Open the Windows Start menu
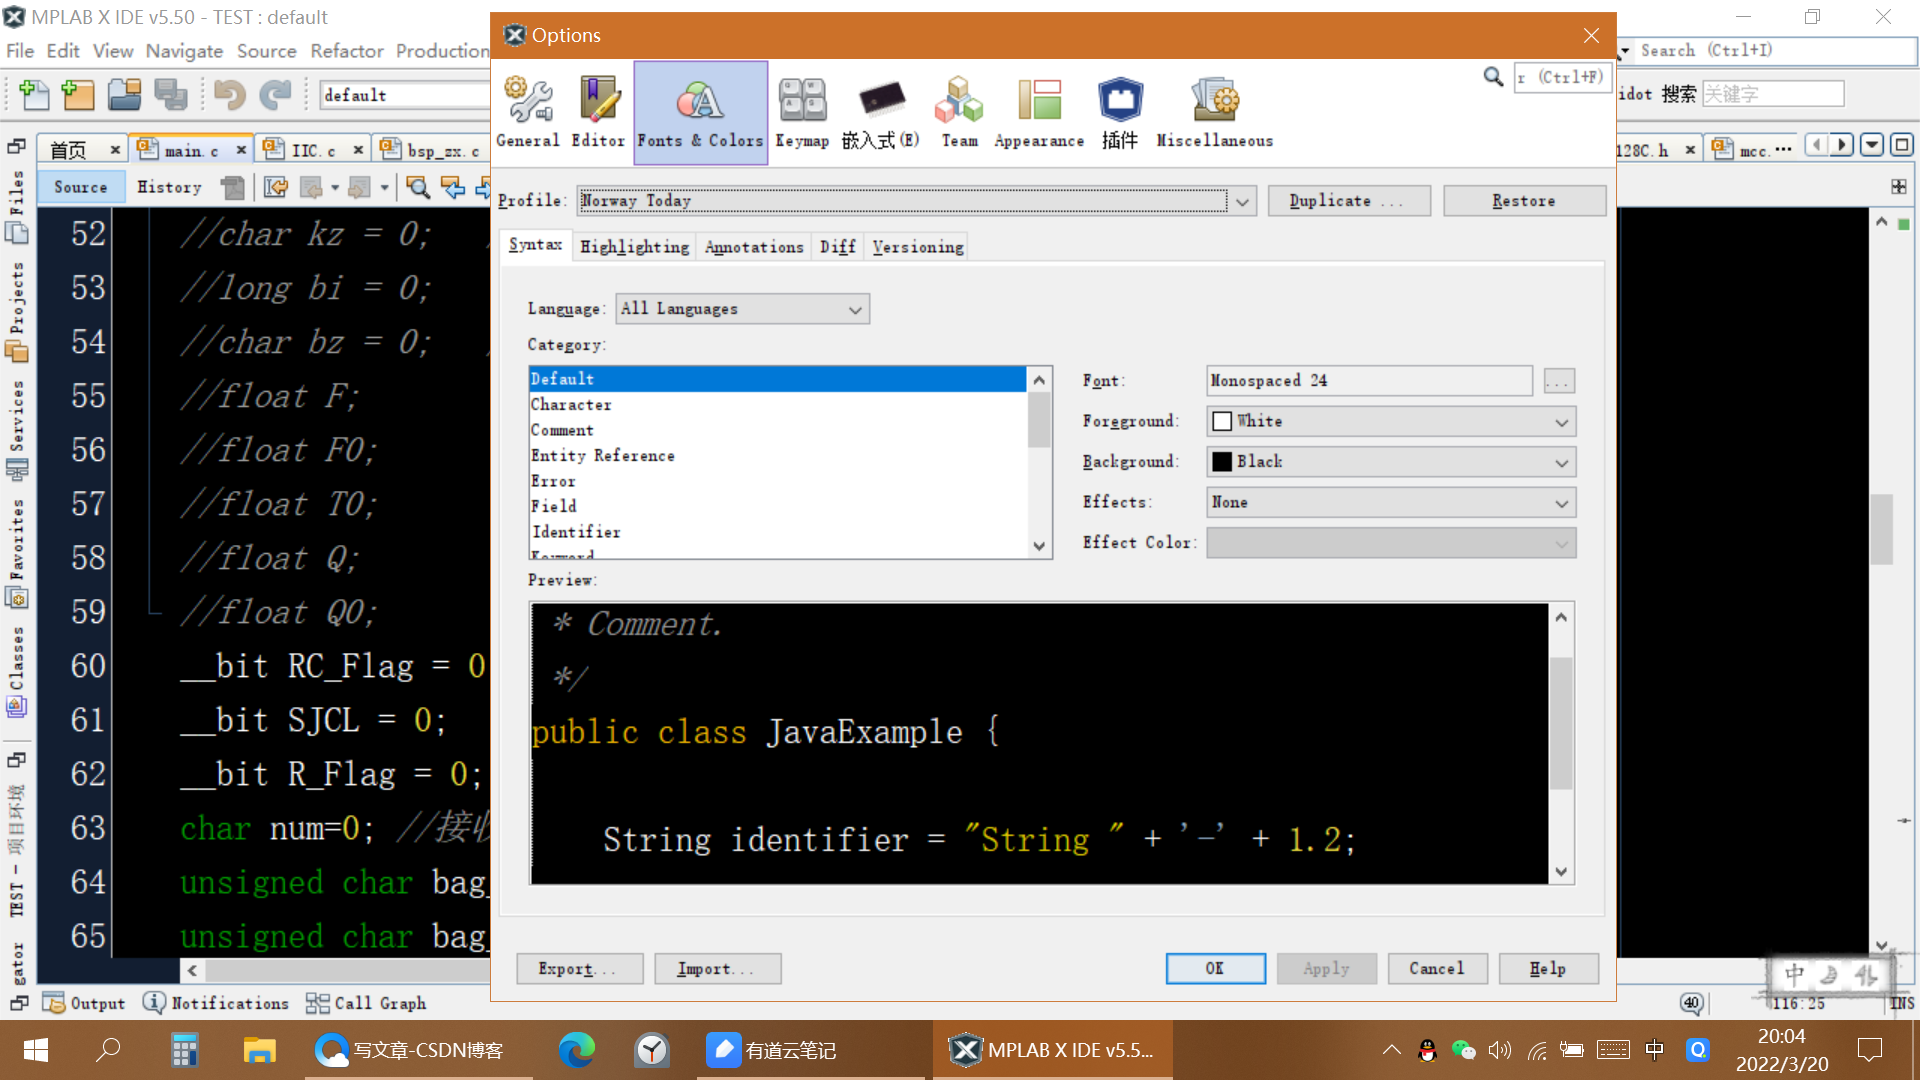The image size is (1920, 1080). (35, 1050)
